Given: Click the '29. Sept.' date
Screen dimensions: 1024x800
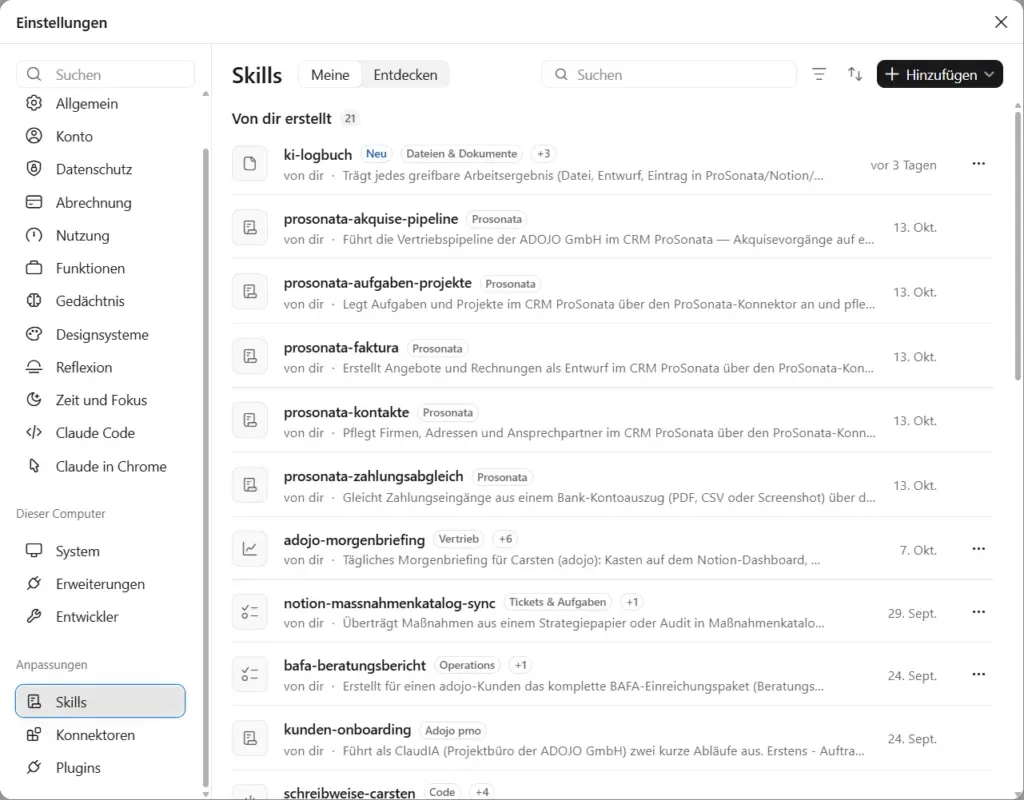Looking at the screenshot, I should coord(912,613).
